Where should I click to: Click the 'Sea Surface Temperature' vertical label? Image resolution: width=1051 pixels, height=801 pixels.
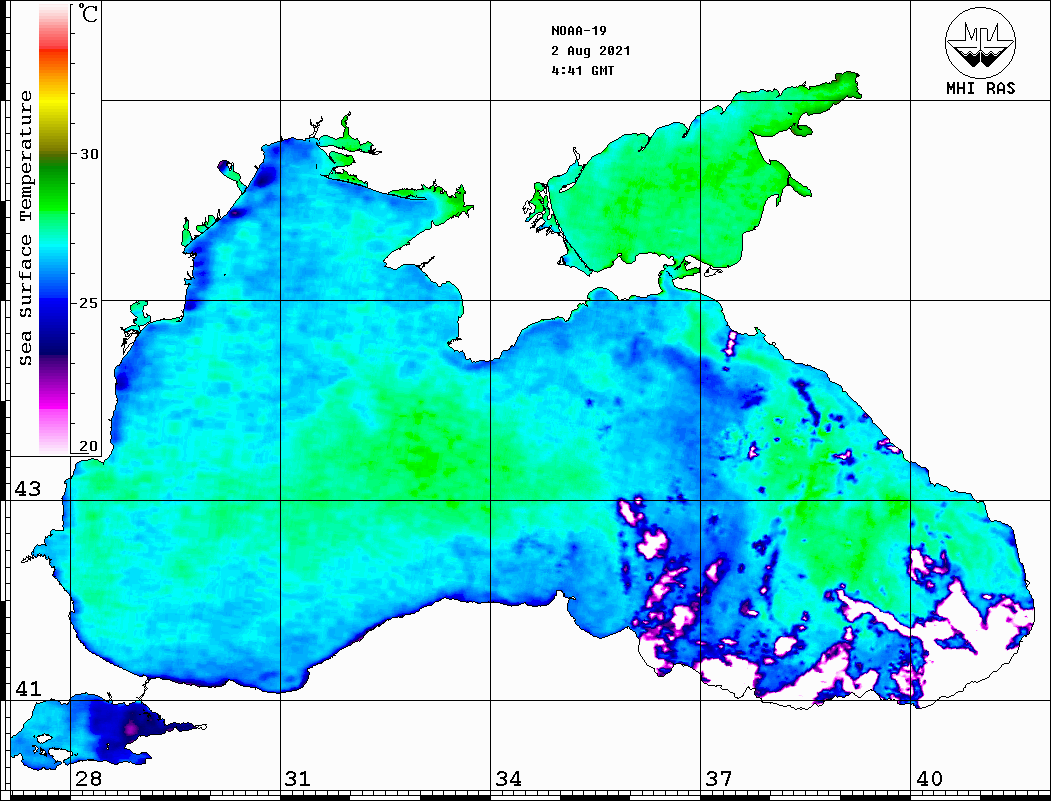click(x=25, y=228)
